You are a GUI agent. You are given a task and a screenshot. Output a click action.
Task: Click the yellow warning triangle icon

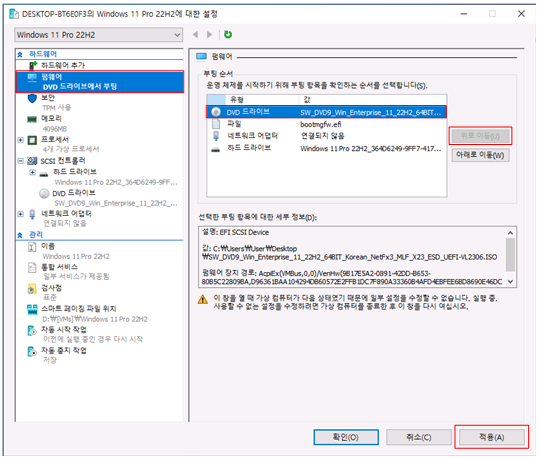(x=203, y=299)
